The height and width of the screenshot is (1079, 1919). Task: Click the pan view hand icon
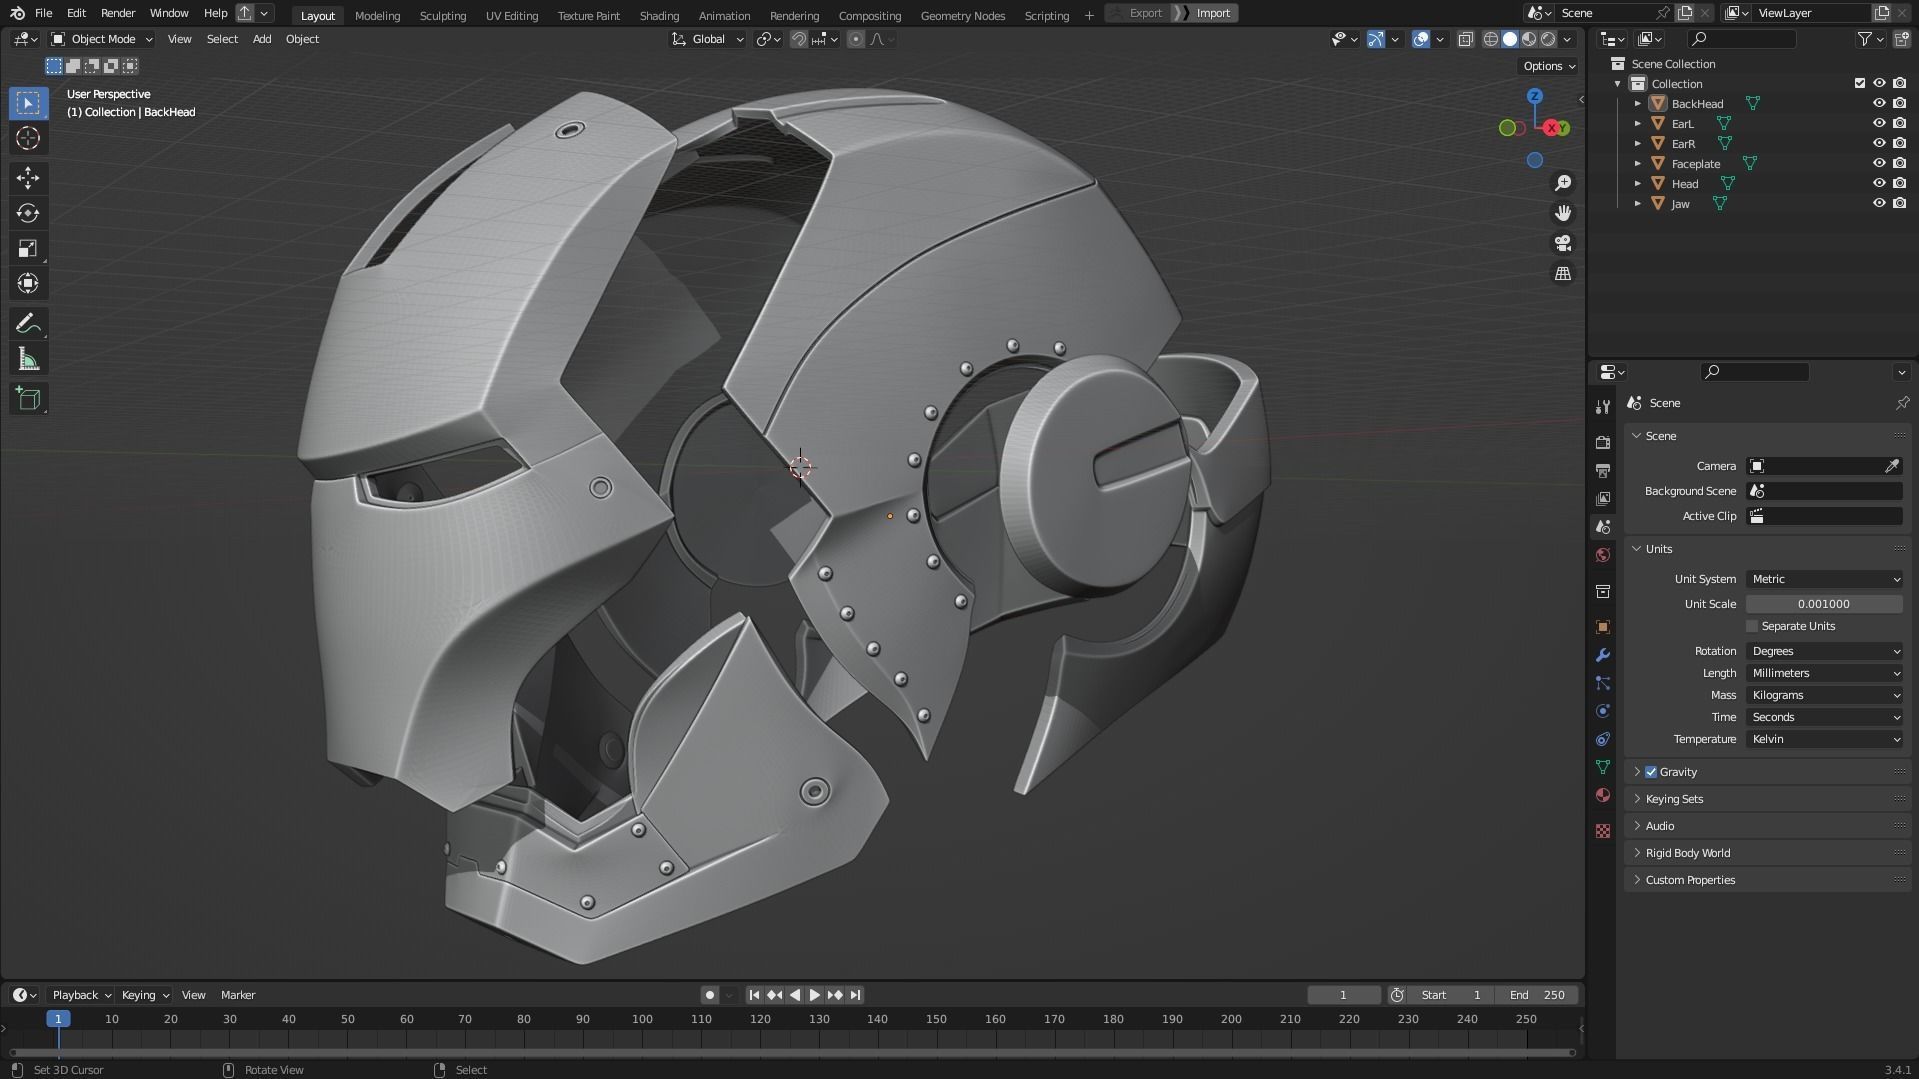(x=1563, y=213)
